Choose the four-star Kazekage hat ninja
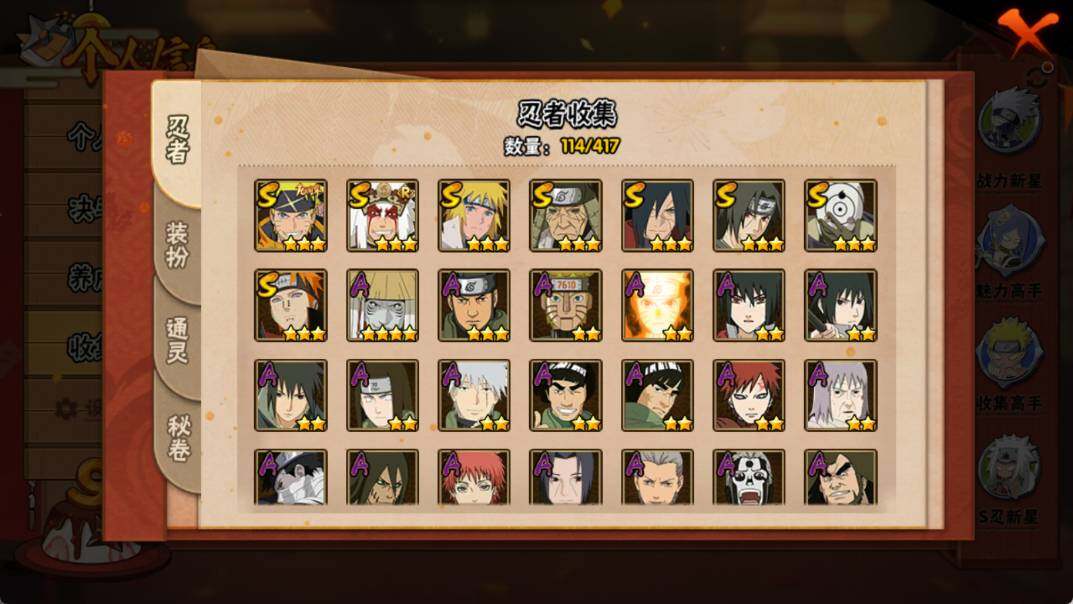The width and height of the screenshot is (1073, 604). tap(382, 305)
